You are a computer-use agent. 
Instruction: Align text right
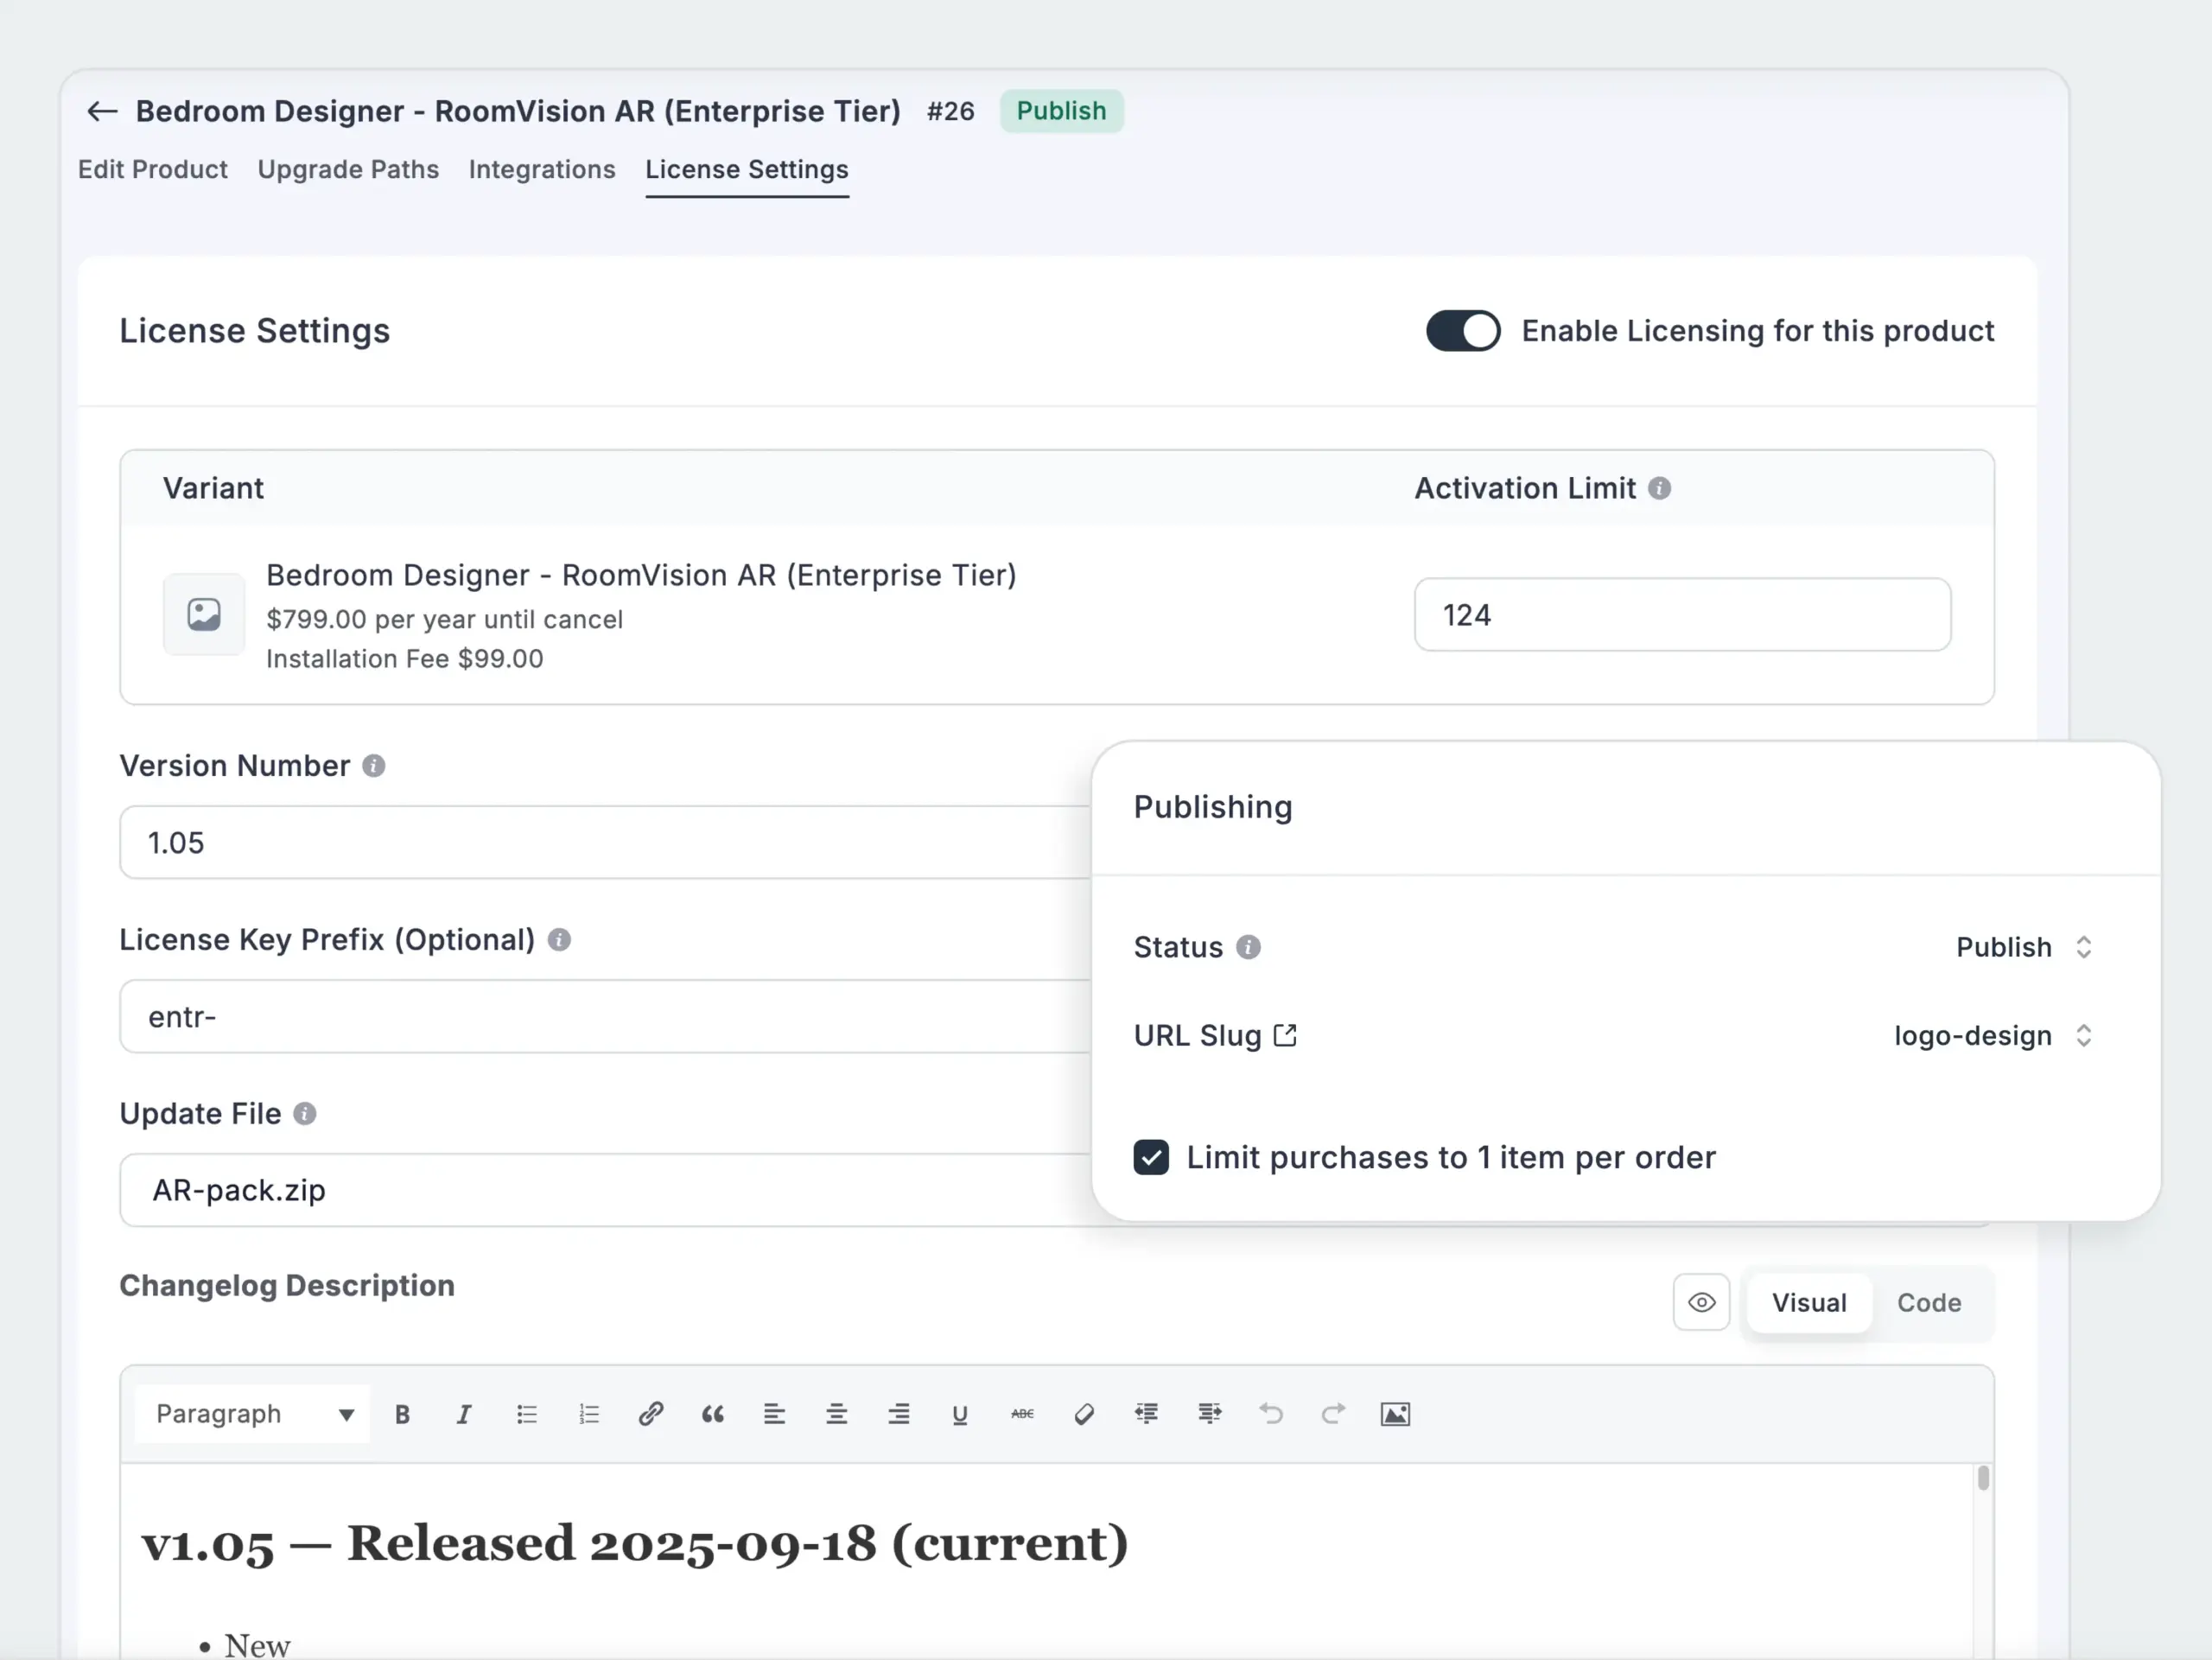coord(899,1414)
